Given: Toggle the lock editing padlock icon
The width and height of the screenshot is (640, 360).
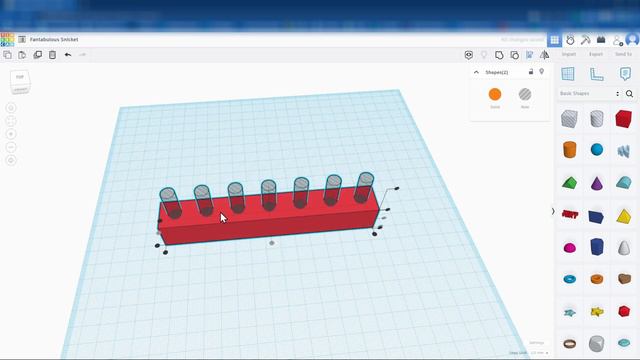Looking at the screenshot, I should coord(531,72).
